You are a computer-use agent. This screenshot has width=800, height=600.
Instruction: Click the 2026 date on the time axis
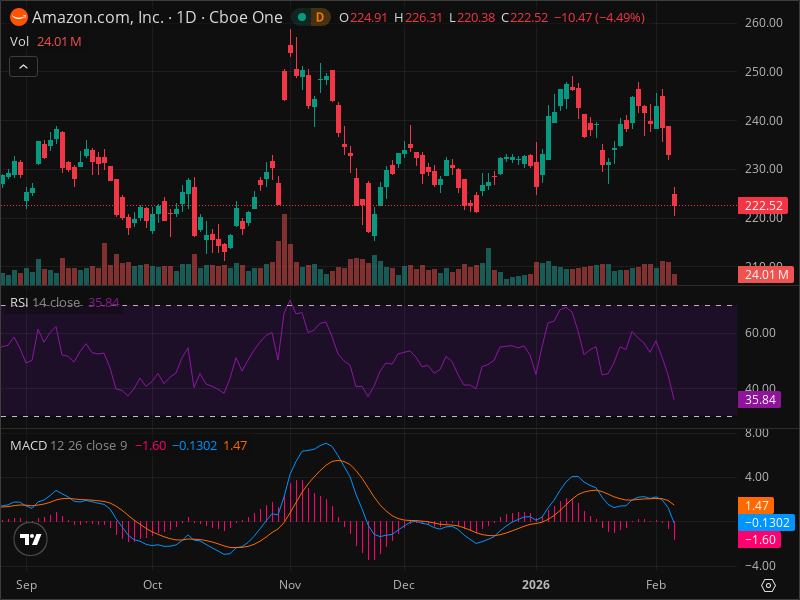[x=536, y=585]
